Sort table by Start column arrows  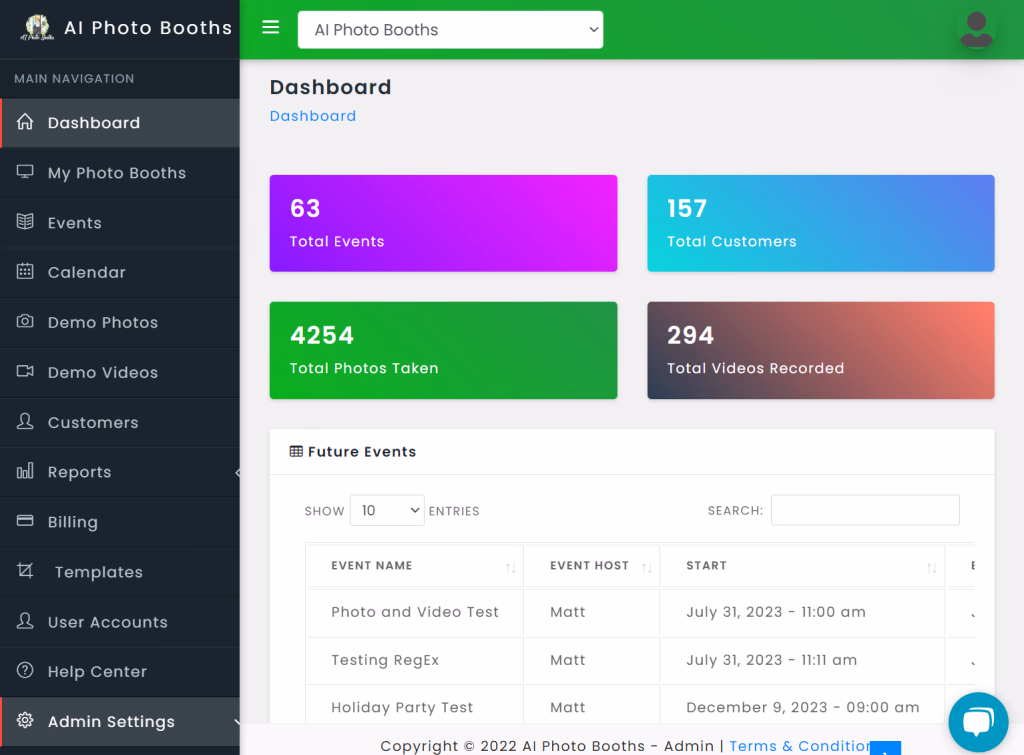931,568
